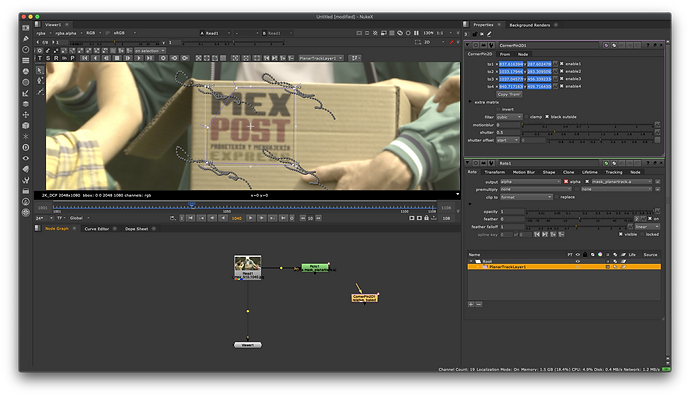Screen dimensions: 690x397
Task: Open the Time nodes clock icon
Action: 26,50
